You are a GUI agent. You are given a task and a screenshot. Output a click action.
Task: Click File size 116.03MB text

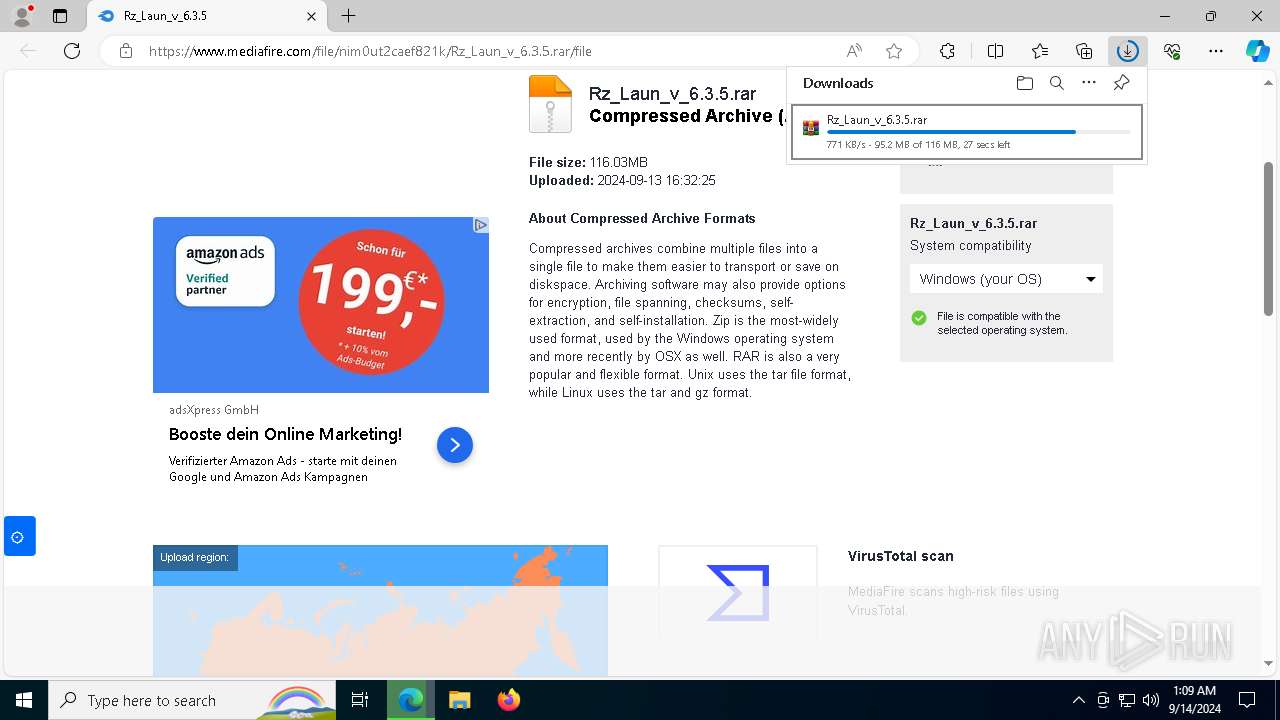click(x=588, y=162)
